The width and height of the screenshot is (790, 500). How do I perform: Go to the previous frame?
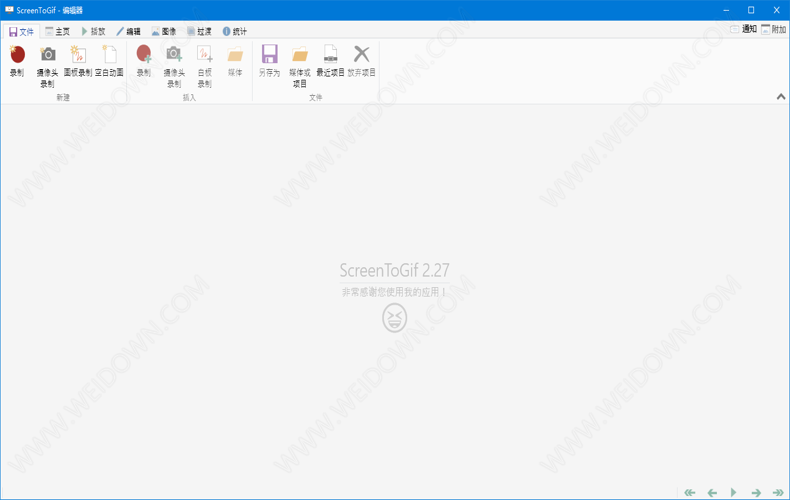[712, 492]
